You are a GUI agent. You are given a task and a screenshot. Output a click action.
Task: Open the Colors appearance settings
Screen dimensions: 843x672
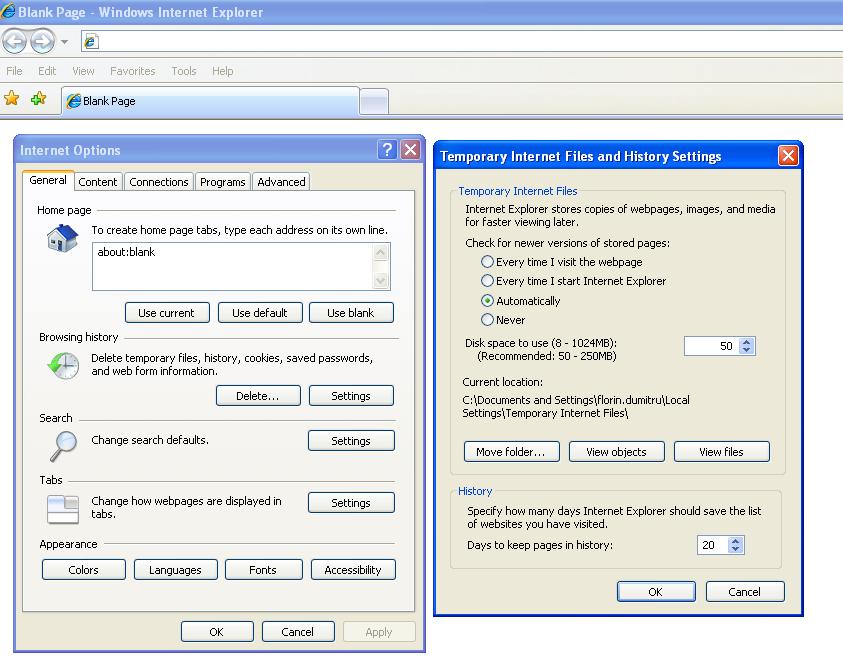click(x=84, y=570)
